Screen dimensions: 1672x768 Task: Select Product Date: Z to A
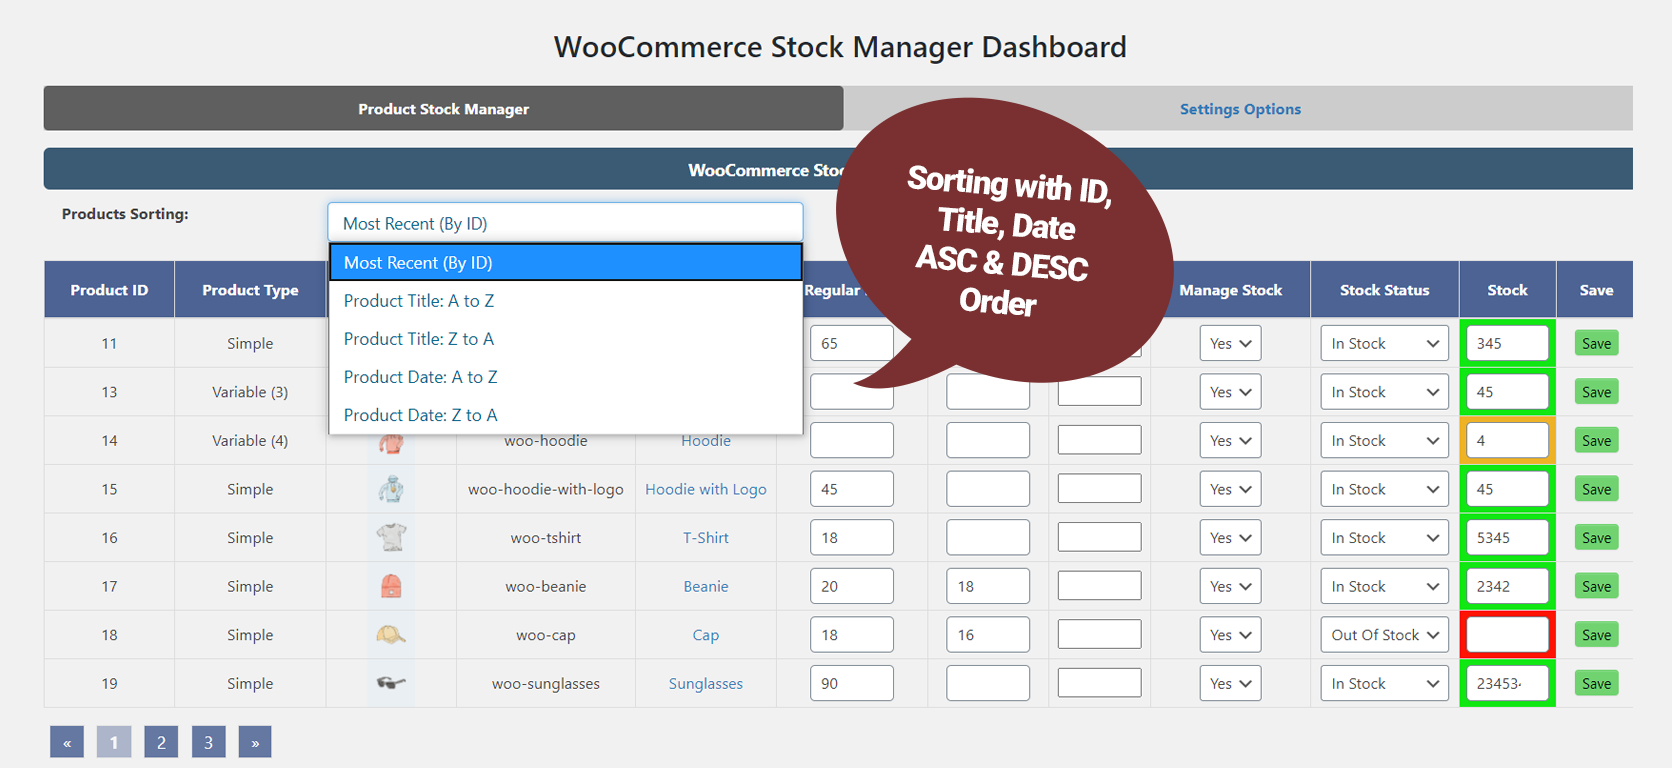(x=565, y=414)
